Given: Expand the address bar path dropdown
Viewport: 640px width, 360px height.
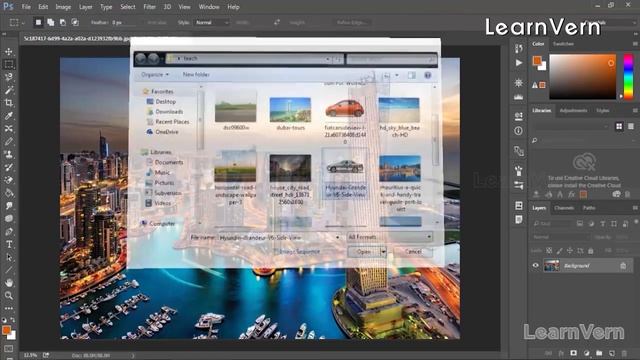Looking at the screenshot, I should pos(328,59).
